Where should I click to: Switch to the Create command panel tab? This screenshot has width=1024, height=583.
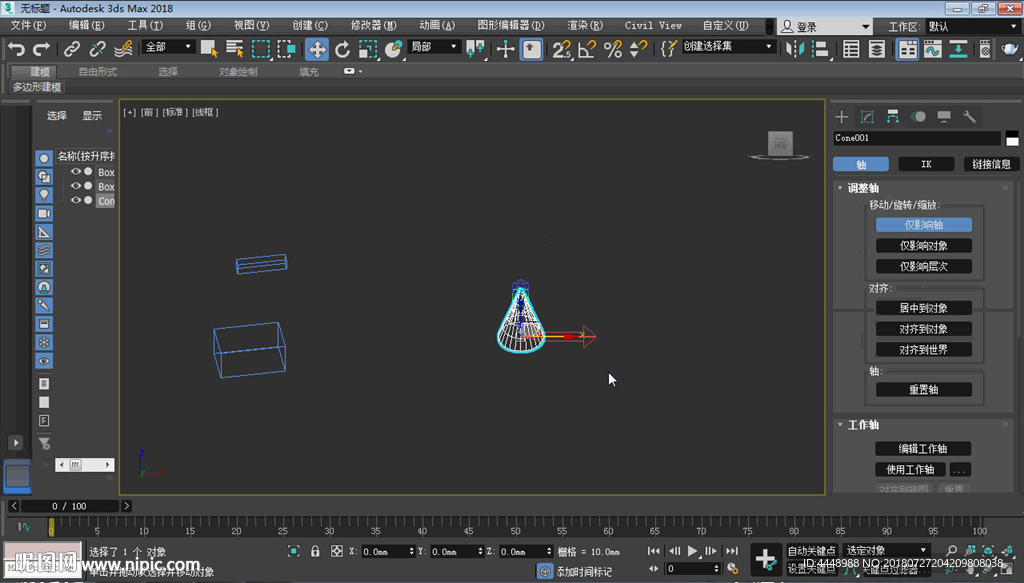(841, 117)
